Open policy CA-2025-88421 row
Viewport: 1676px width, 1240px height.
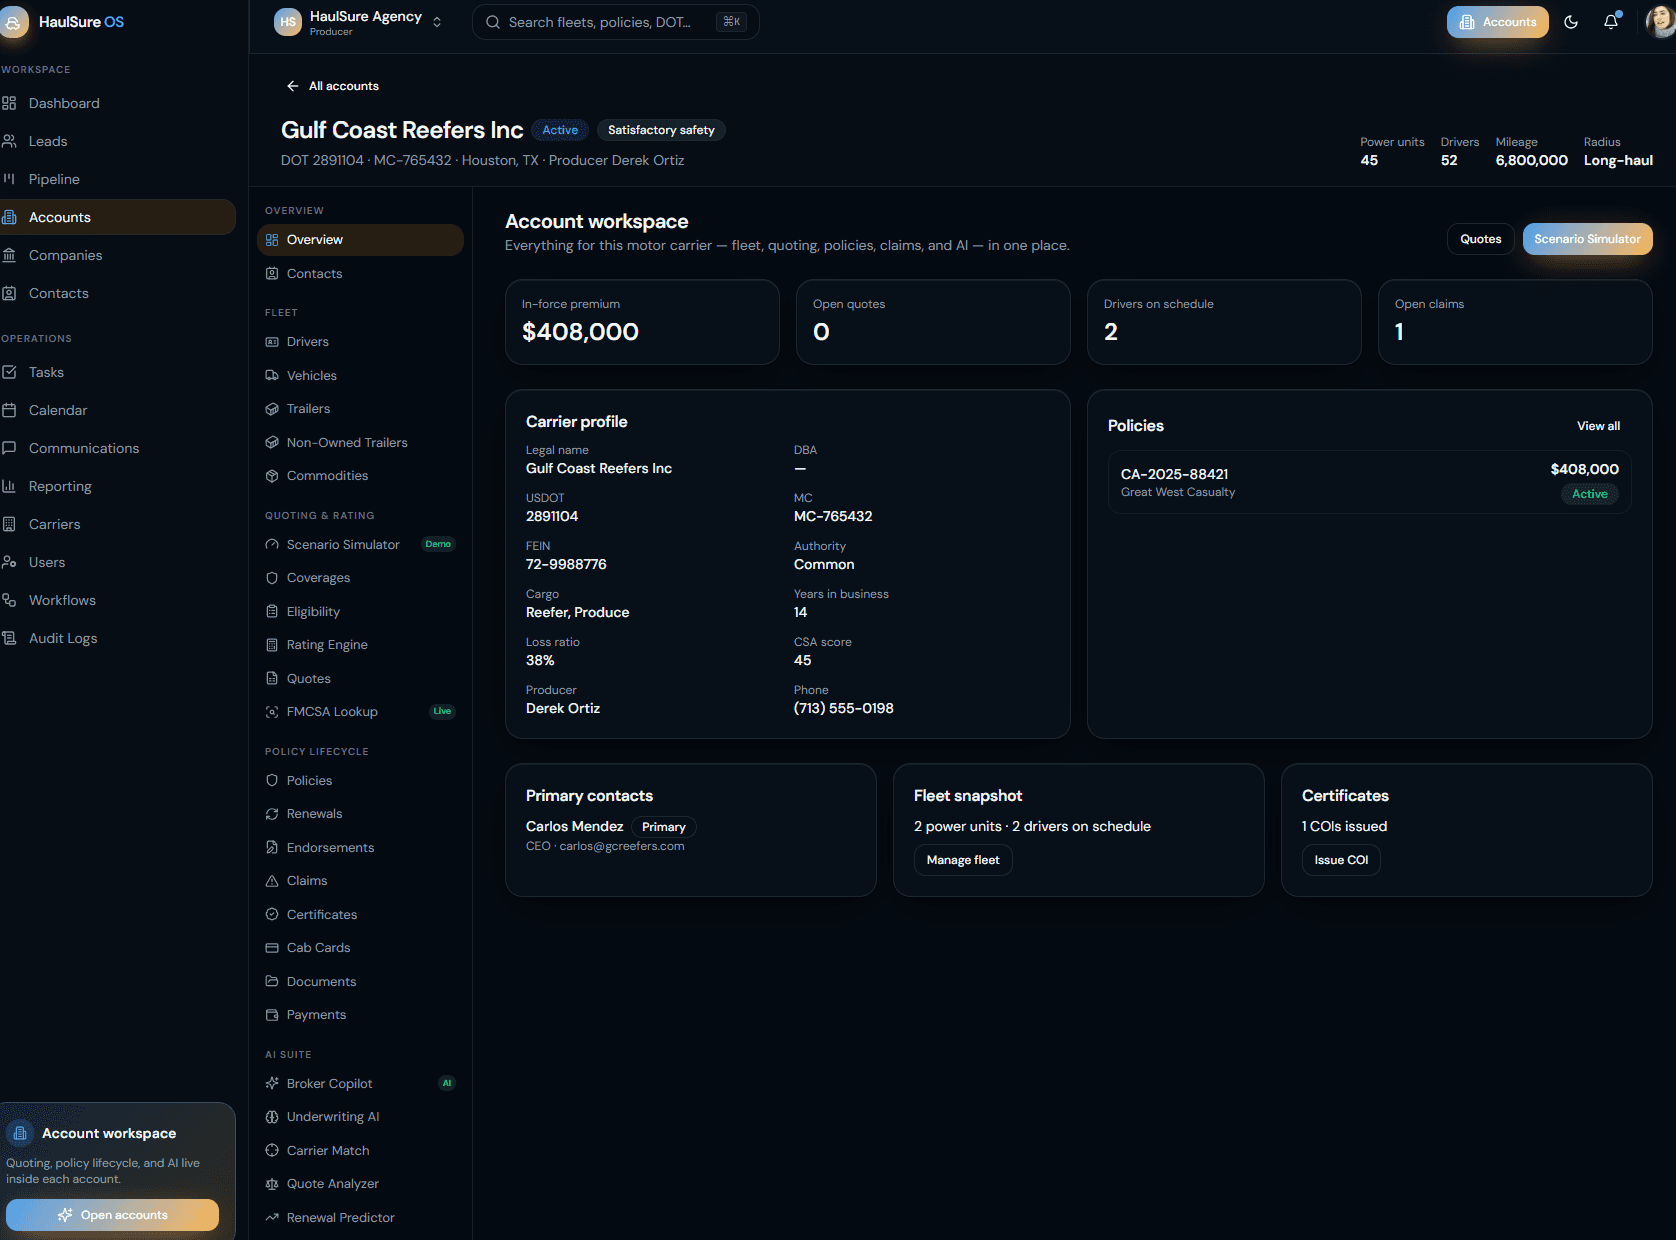(1369, 482)
